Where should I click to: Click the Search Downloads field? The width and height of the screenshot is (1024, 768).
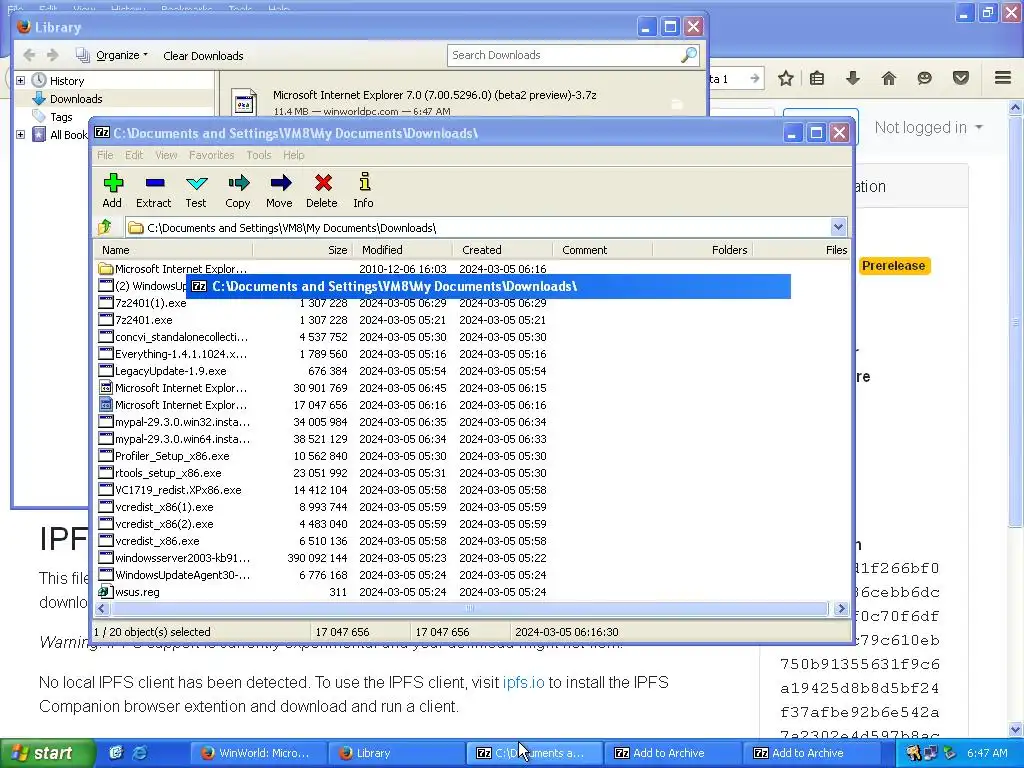(573, 56)
